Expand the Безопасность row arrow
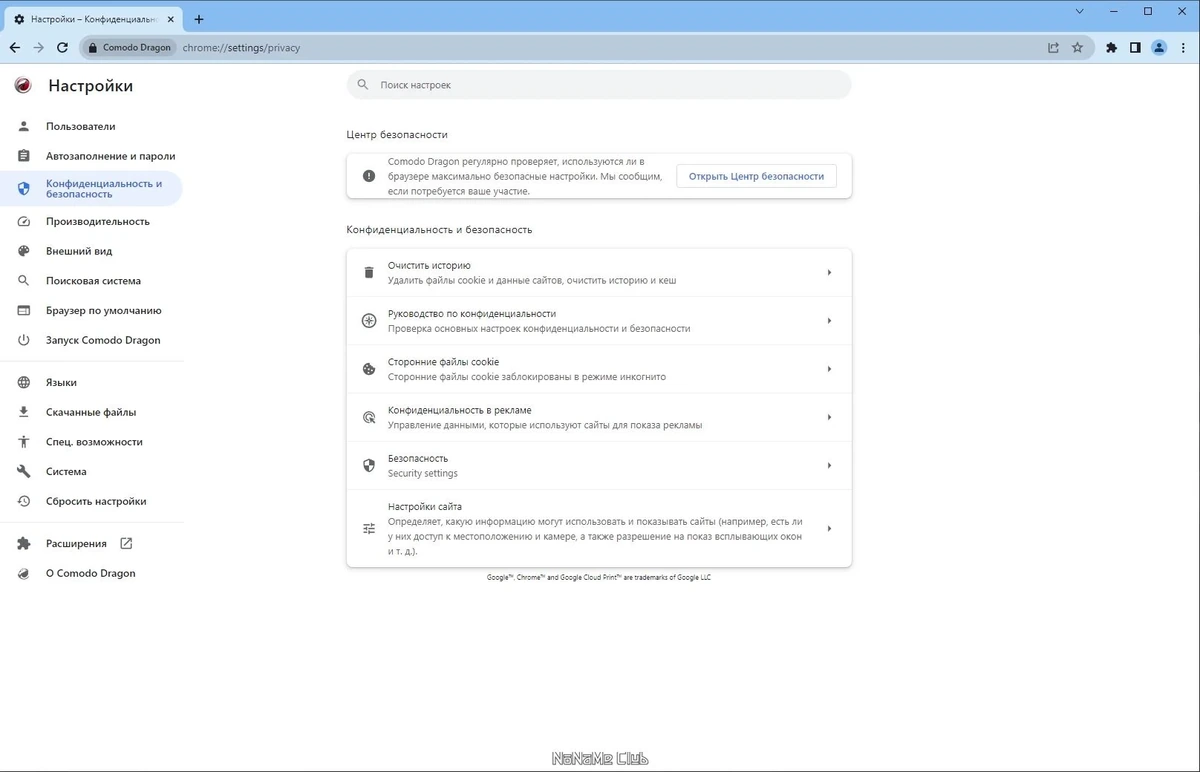The width and height of the screenshot is (1200, 772). (829, 465)
